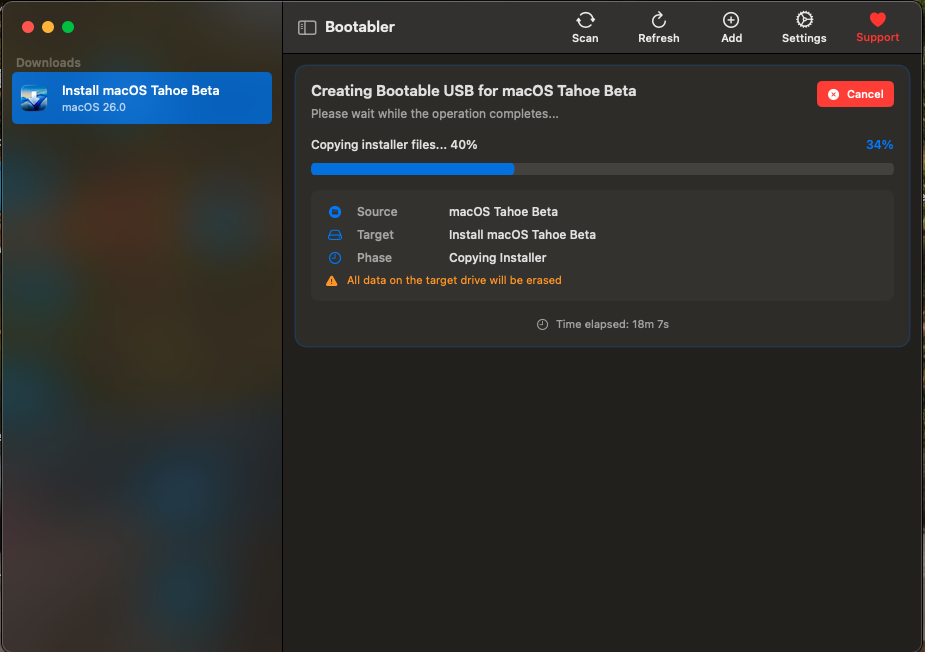The image size is (925, 652).
Task: Click 'Please wait while the operation completes' text
Action: 435,114
